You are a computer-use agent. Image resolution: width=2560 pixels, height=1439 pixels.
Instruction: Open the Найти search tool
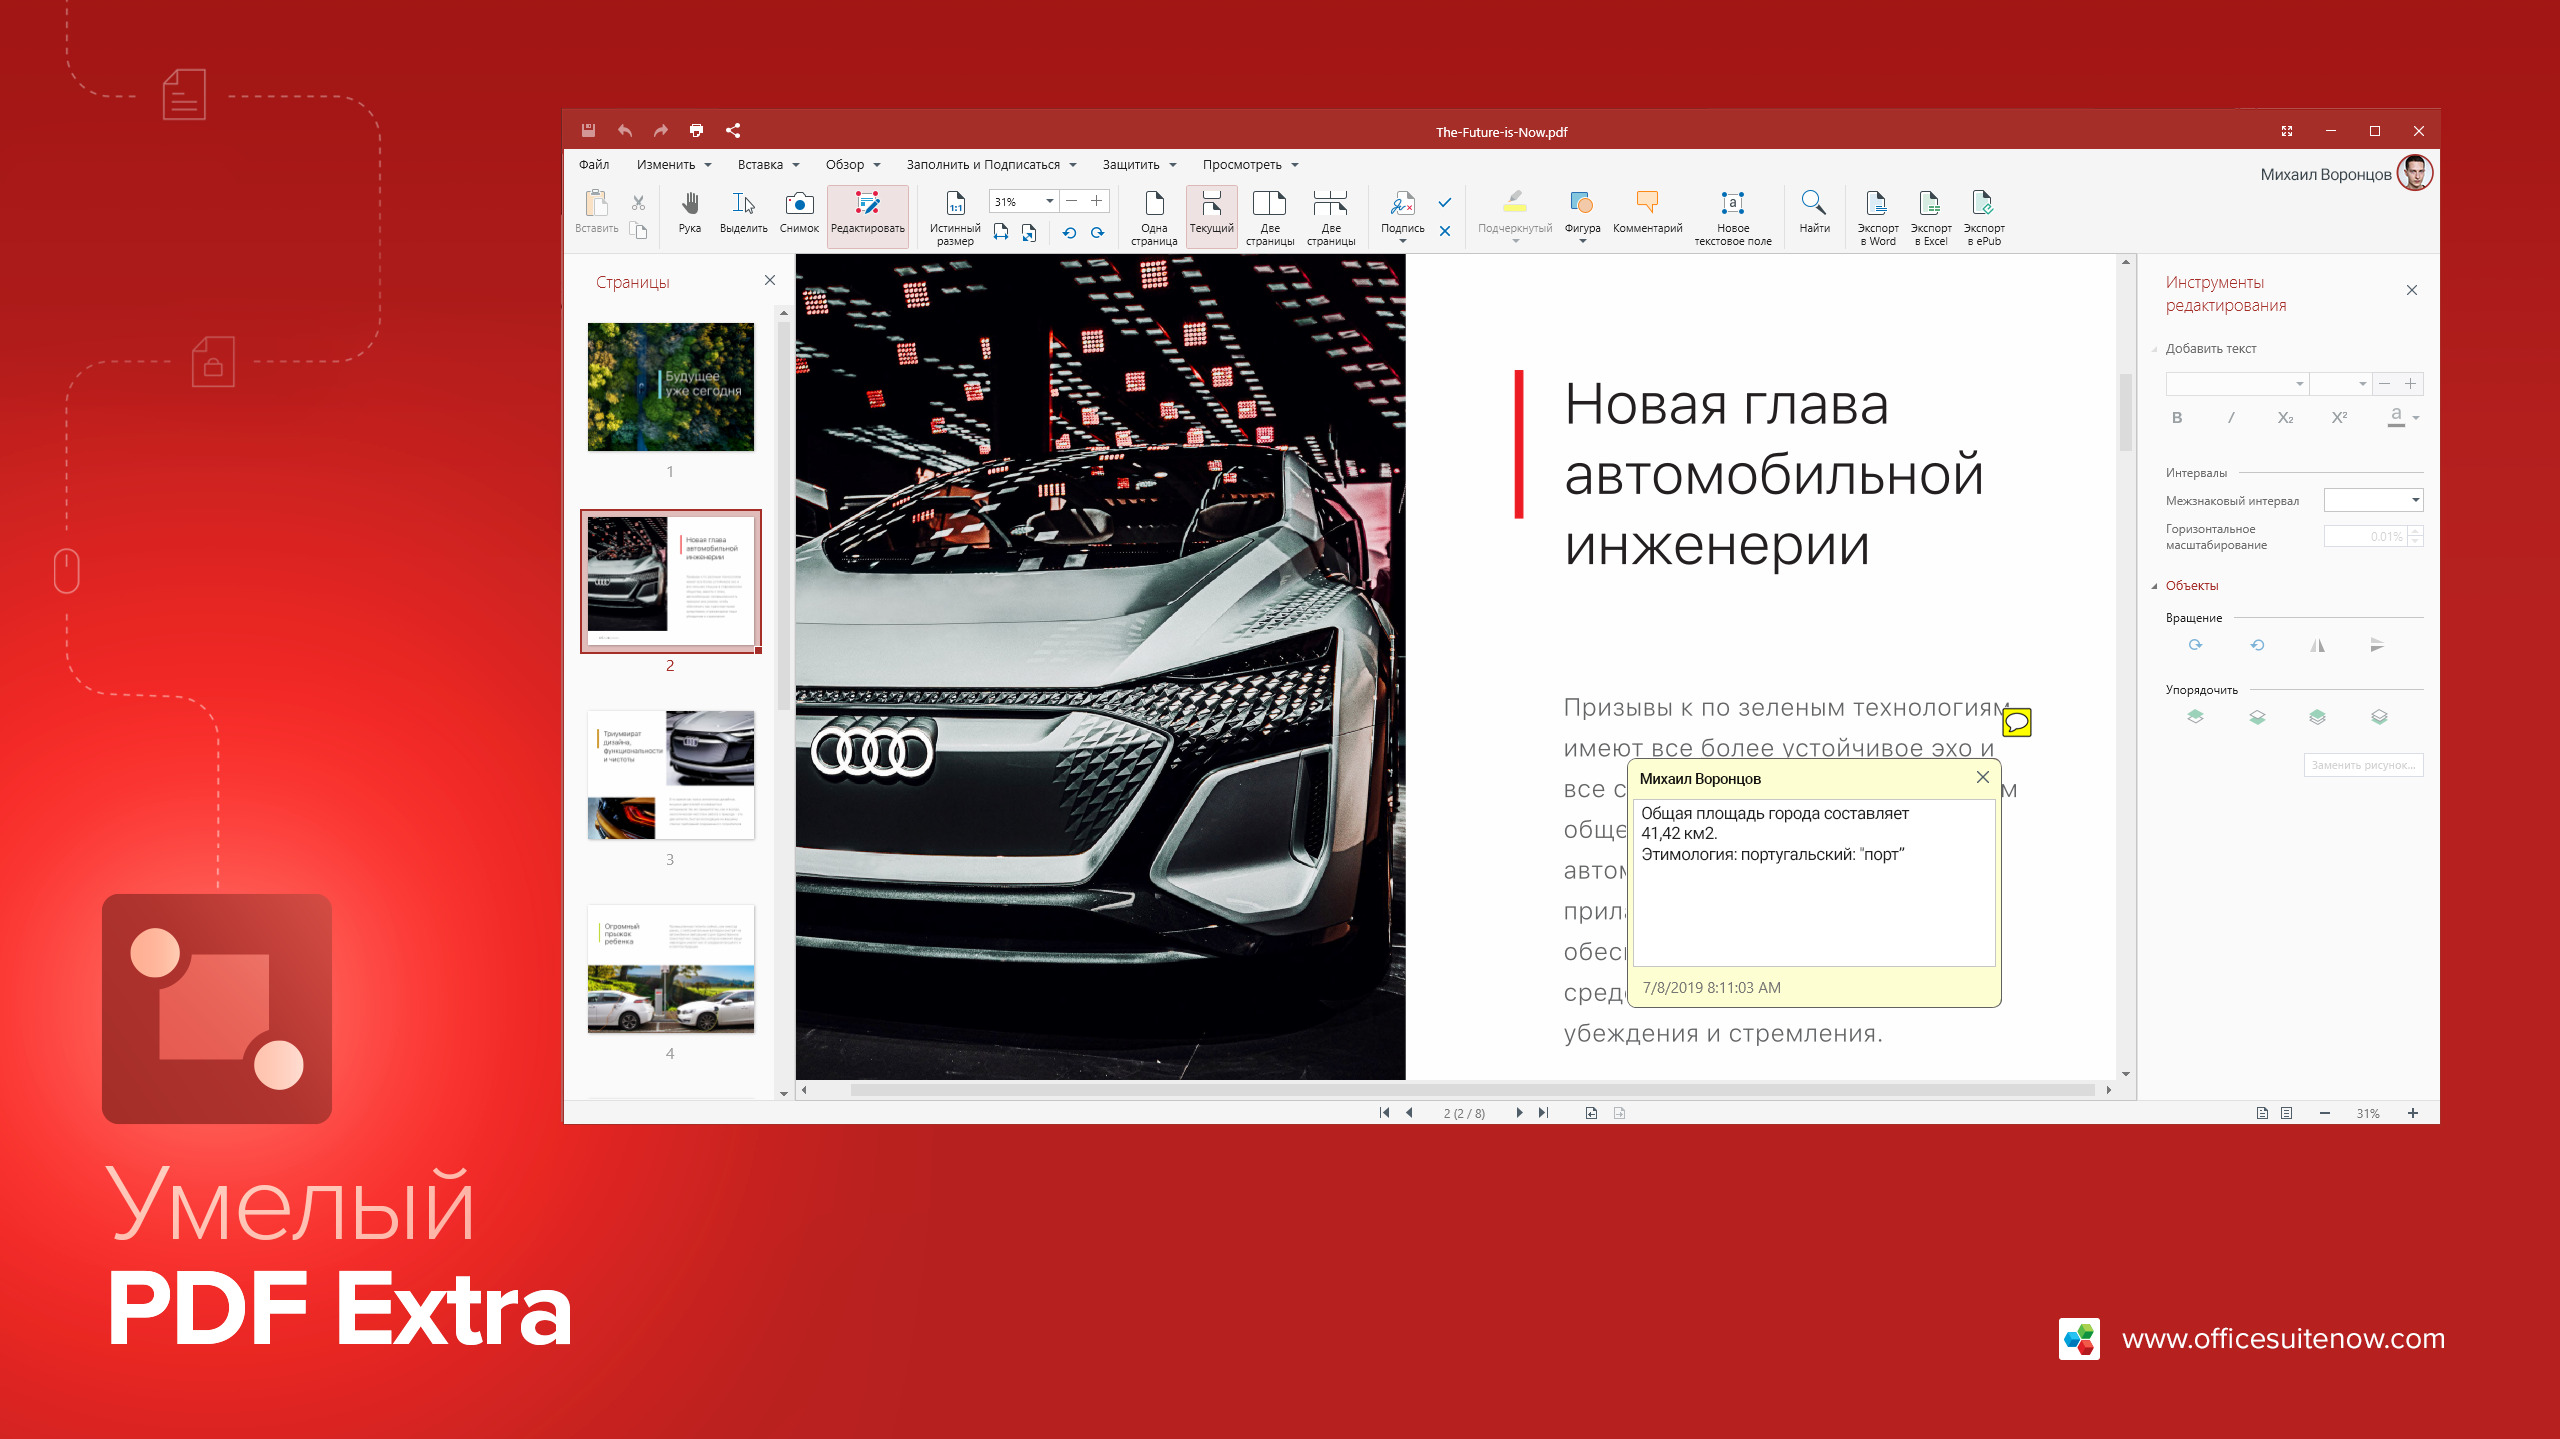(1813, 212)
